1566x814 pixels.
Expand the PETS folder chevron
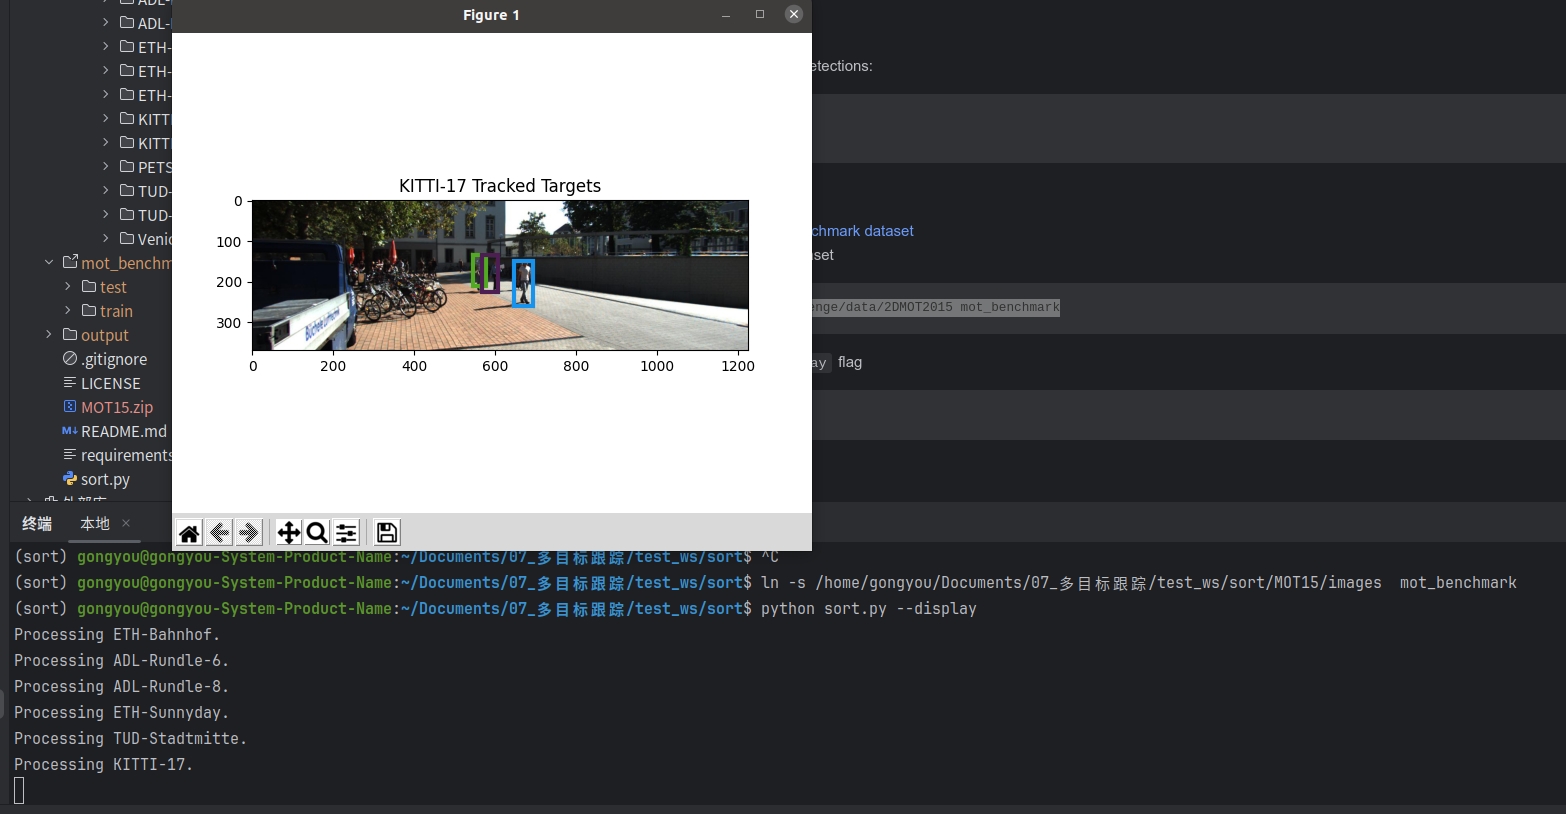(x=106, y=166)
